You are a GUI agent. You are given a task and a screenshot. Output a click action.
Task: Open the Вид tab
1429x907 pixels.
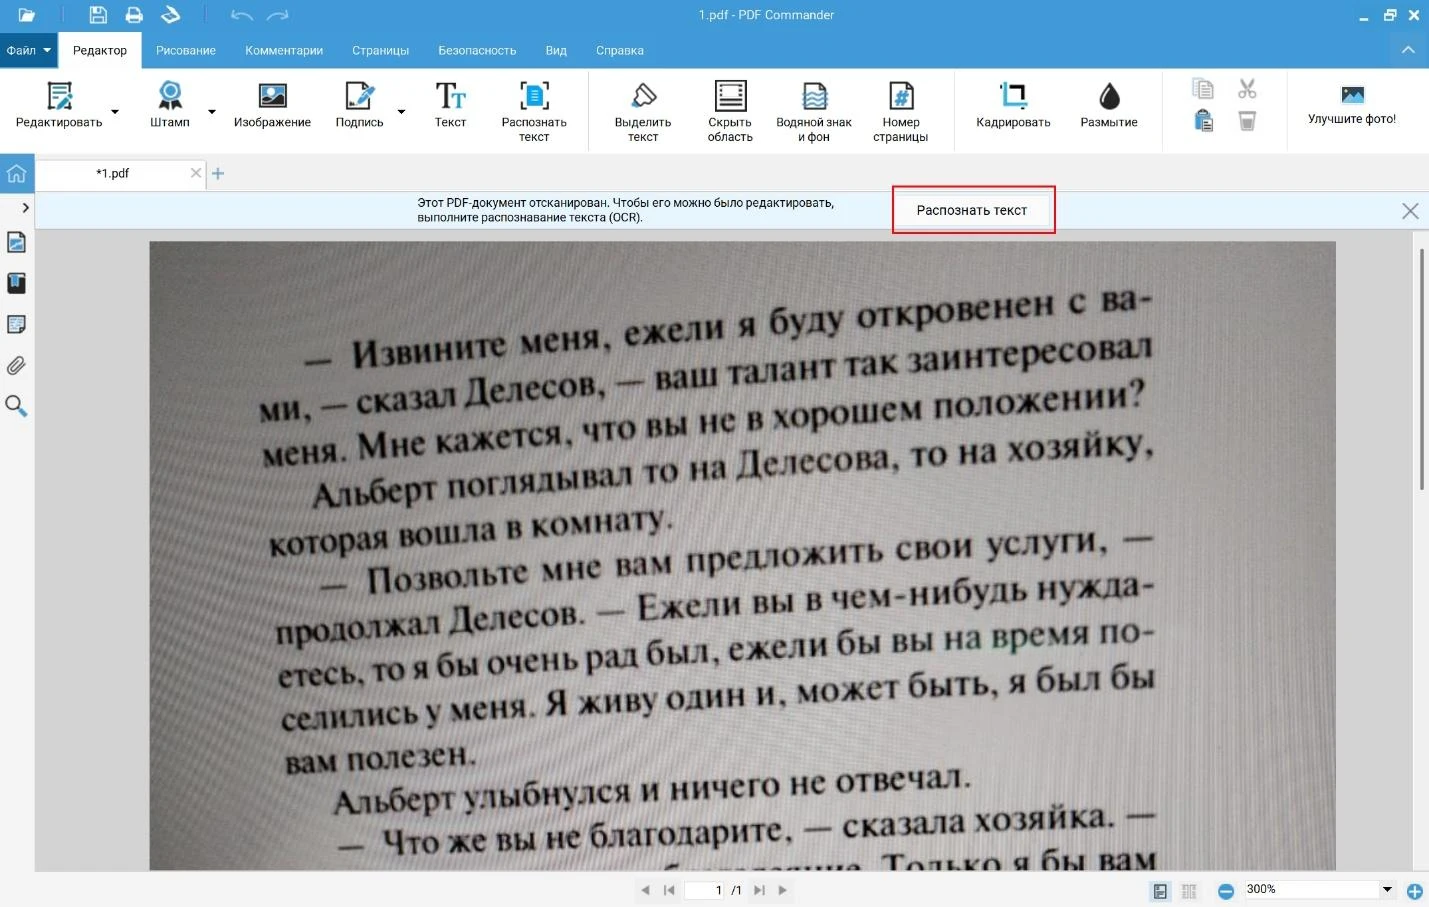tap(556, 50)
